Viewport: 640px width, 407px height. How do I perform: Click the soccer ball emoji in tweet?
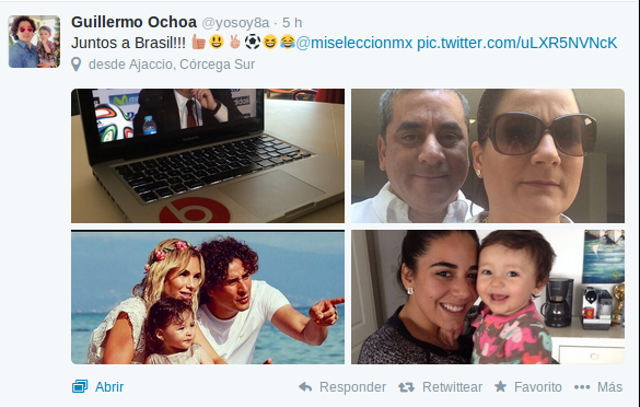(x=252, y=42)
